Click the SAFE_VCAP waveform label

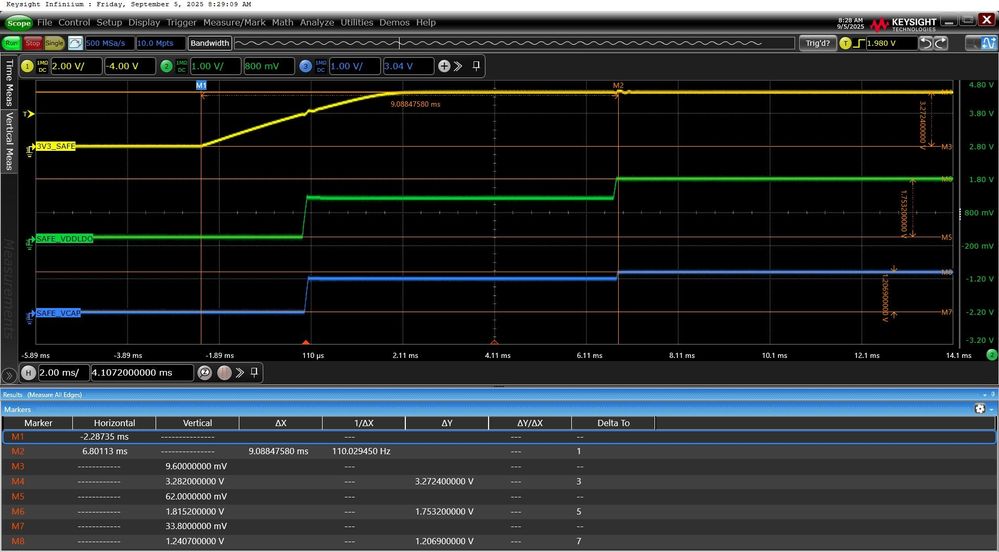[x=58, y=313]
